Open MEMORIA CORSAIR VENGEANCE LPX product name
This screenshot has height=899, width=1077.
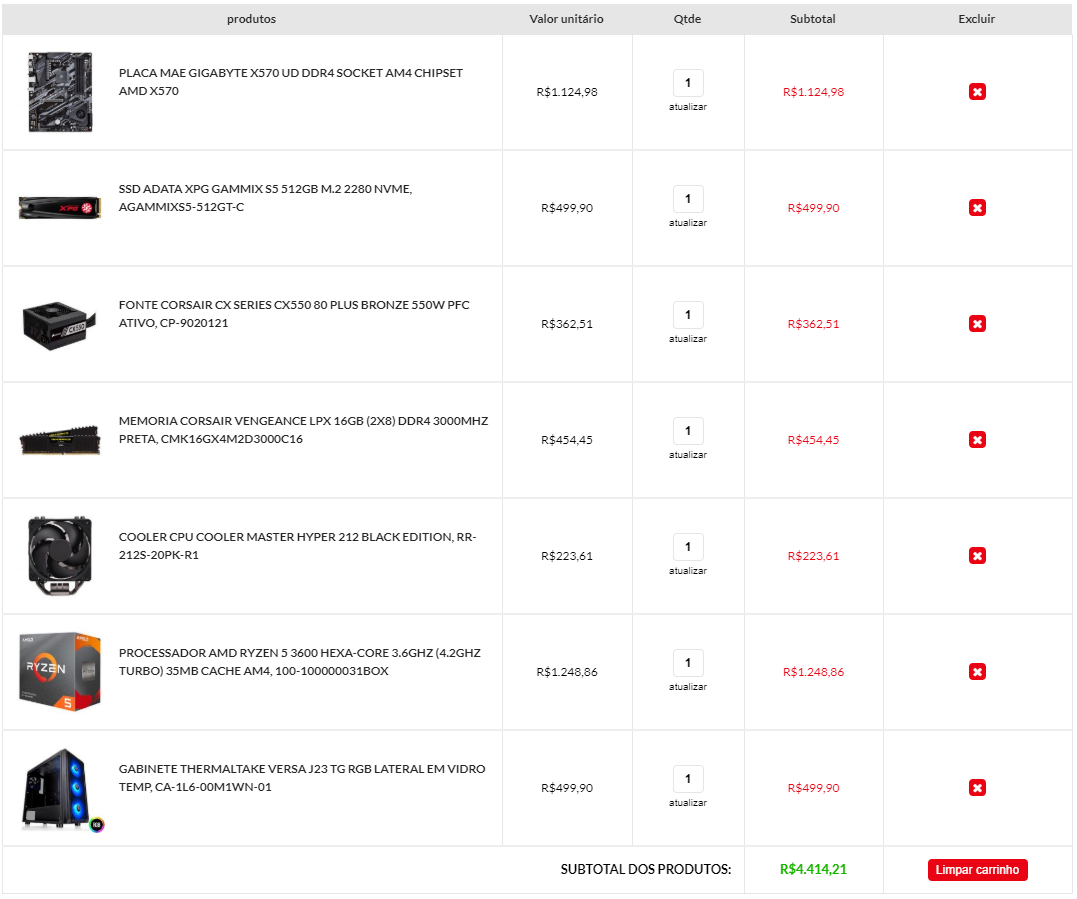304,431
